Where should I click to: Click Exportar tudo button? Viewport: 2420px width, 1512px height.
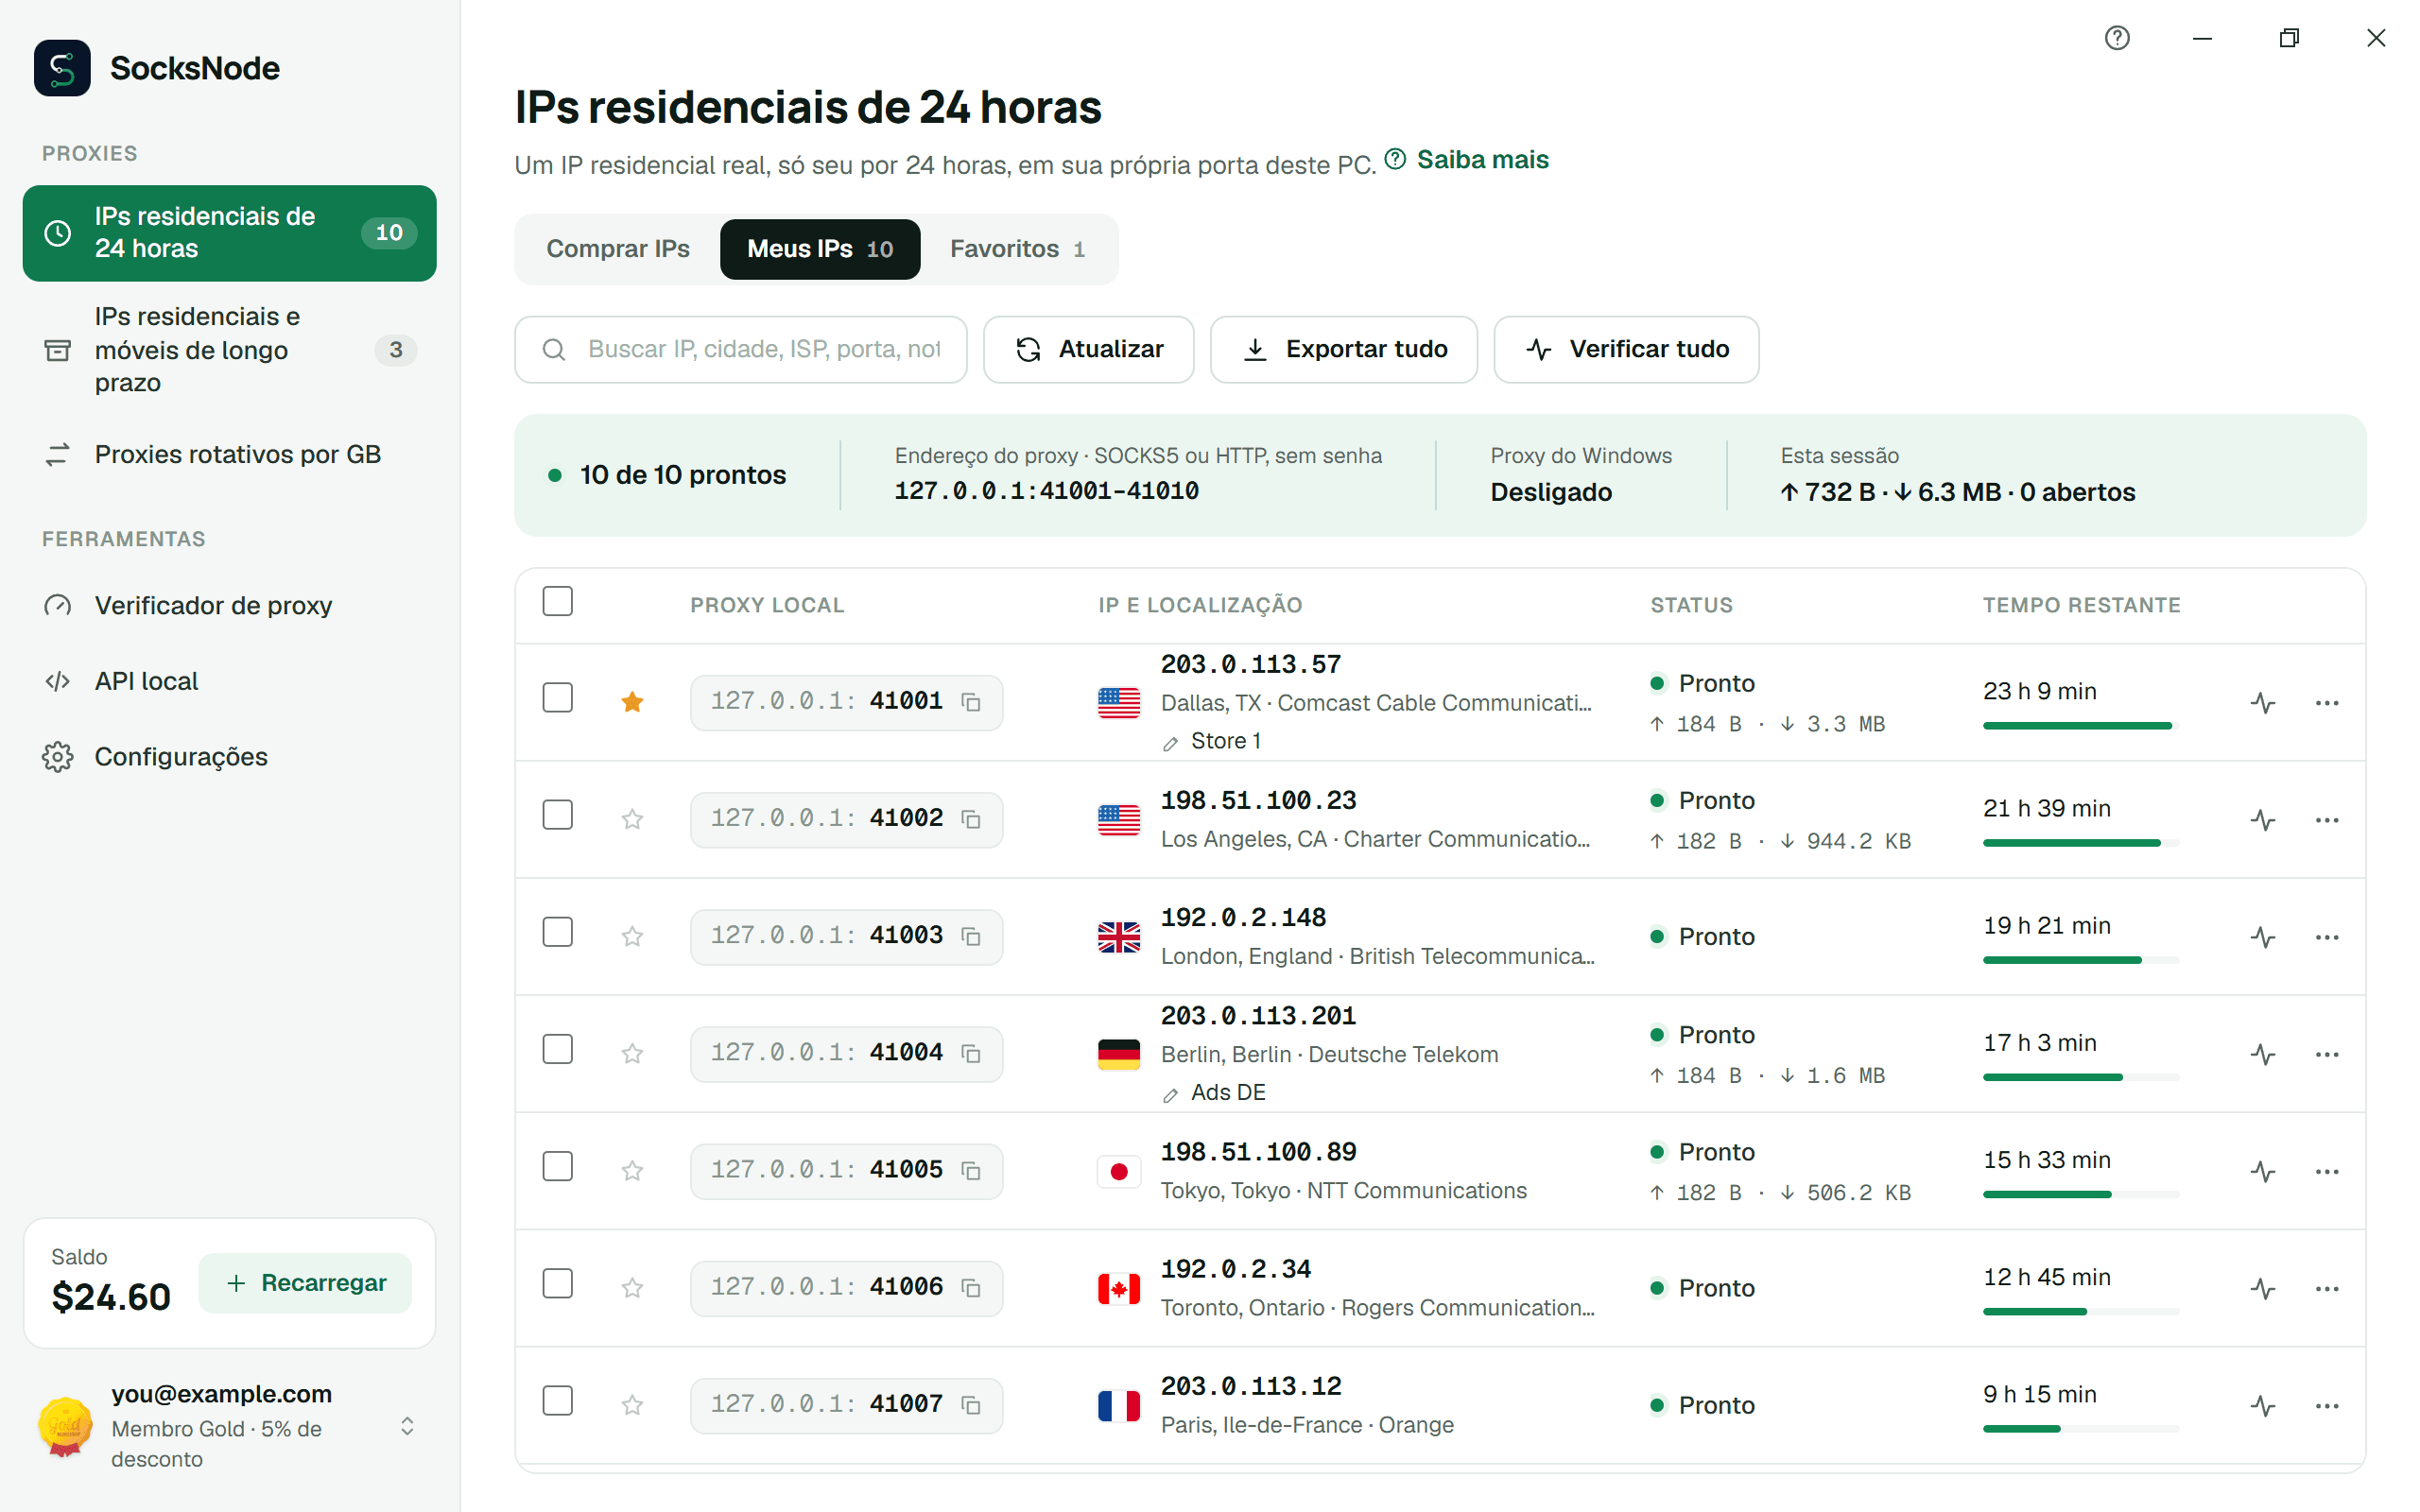[1343, 349]
